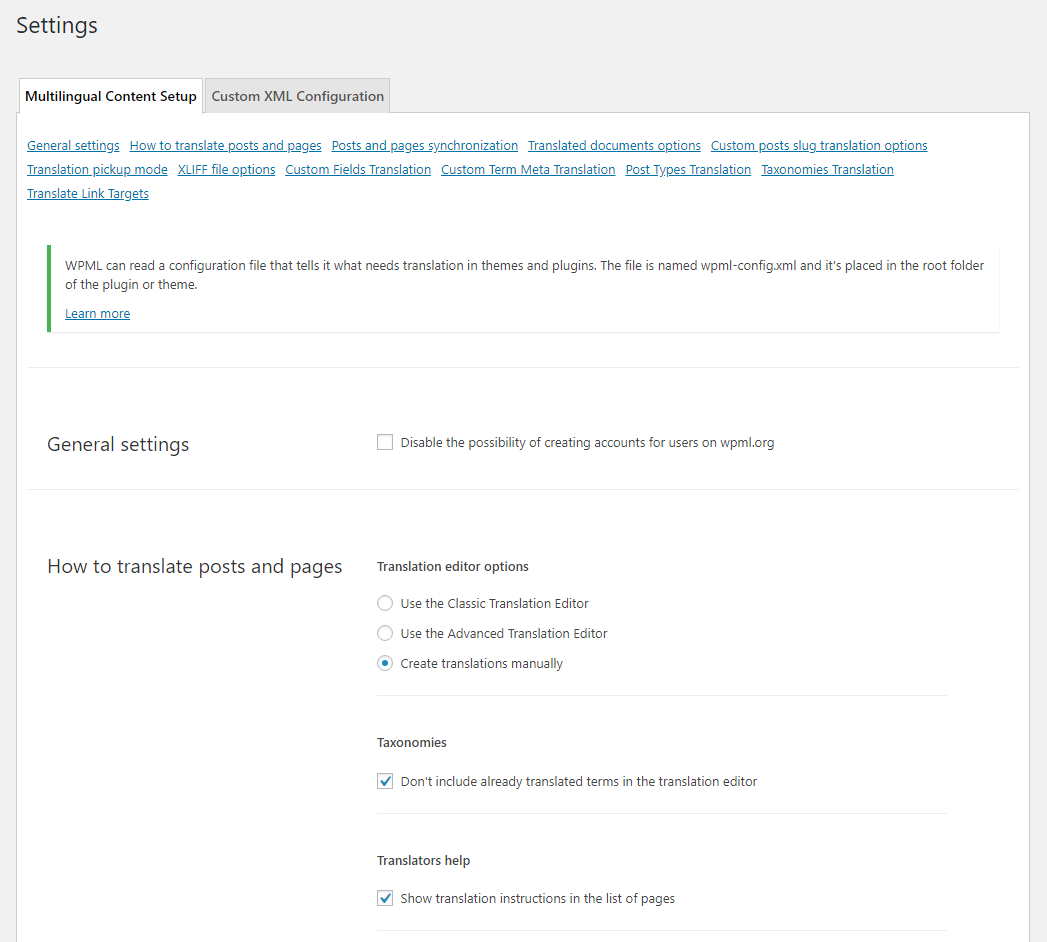Enable disabling account creation on wpml.org
This screenshot has height=942, width=1047.
[385, 442]
